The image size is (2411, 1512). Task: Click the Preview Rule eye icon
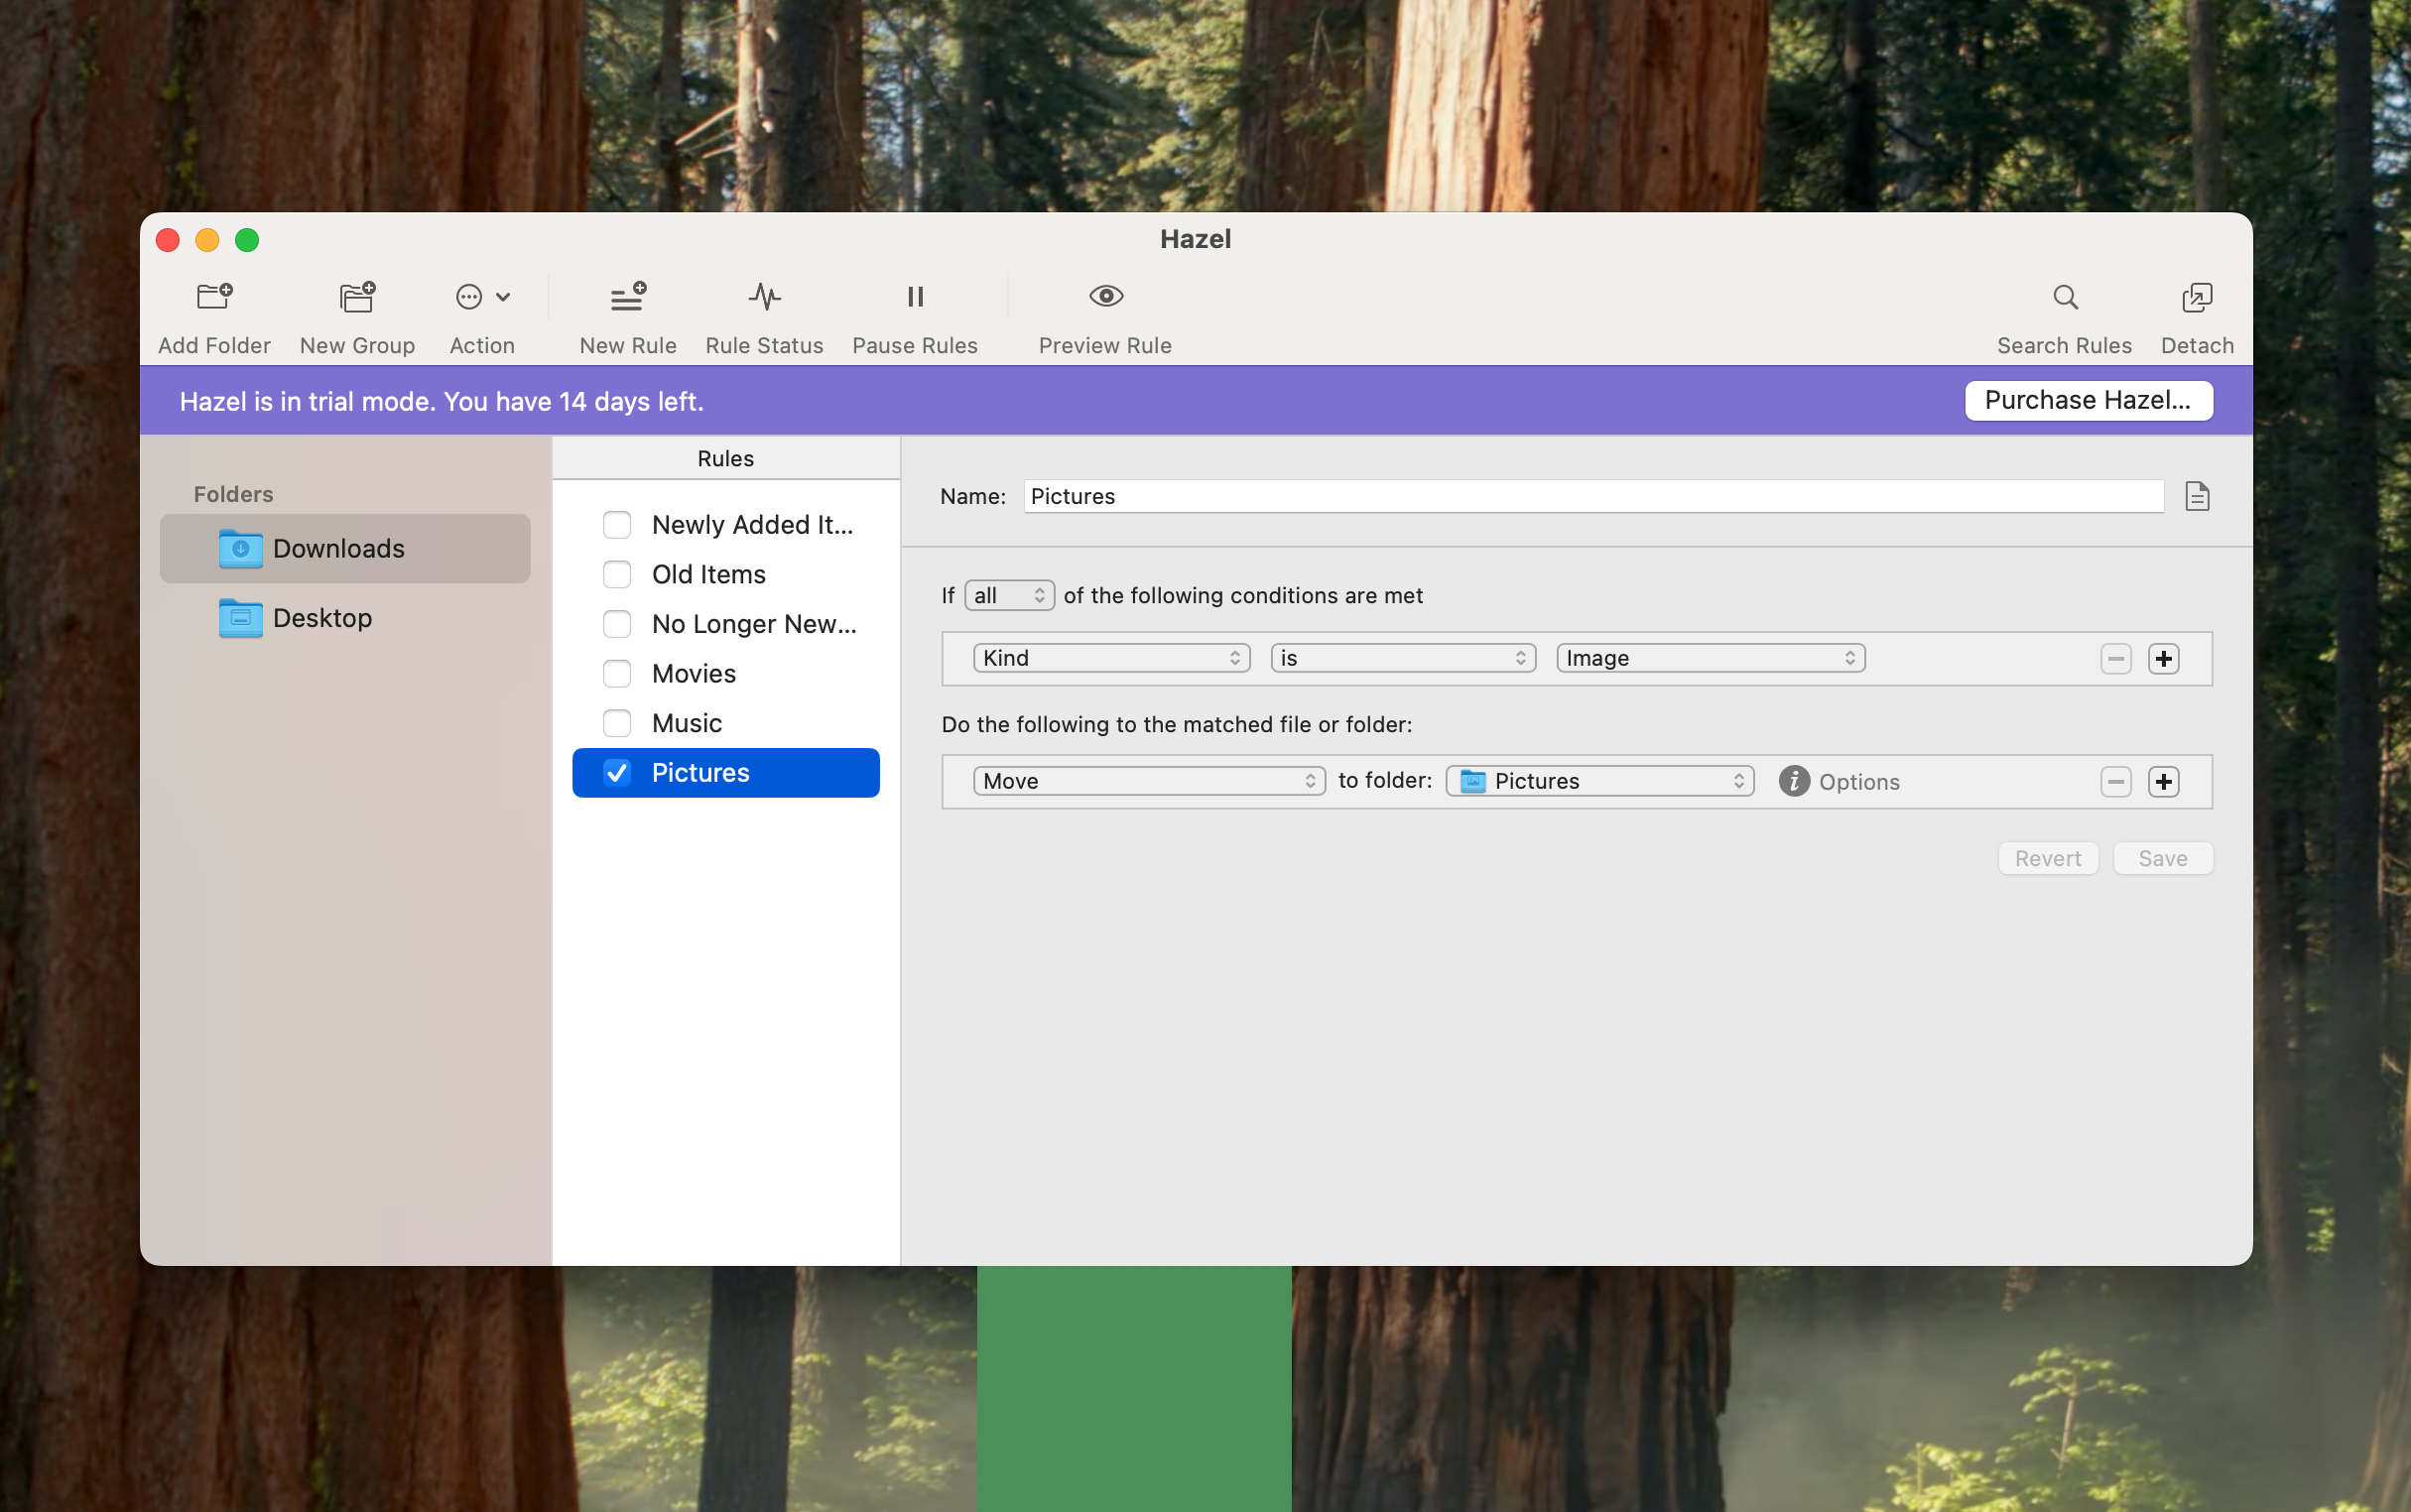coord(1105,296)
